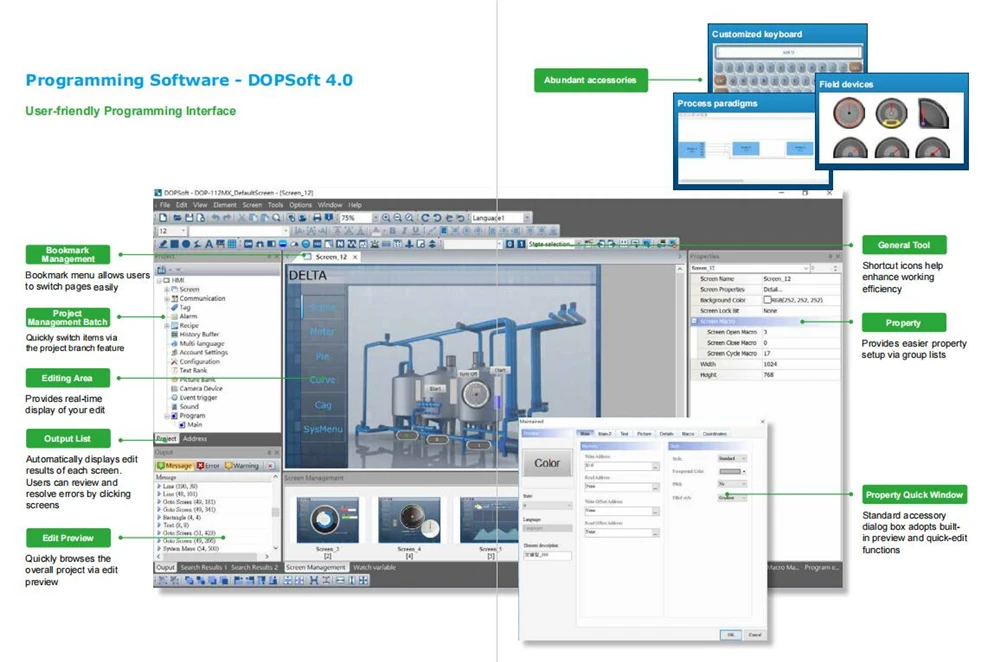Collapse the Screen Macro property group
Screen dimensions: 1000x662
(x=695, y=321)
